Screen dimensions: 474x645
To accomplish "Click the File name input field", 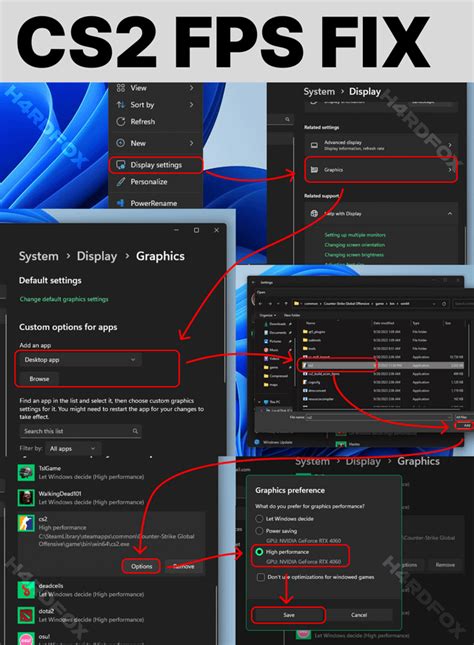I will [x=379, y=417].
